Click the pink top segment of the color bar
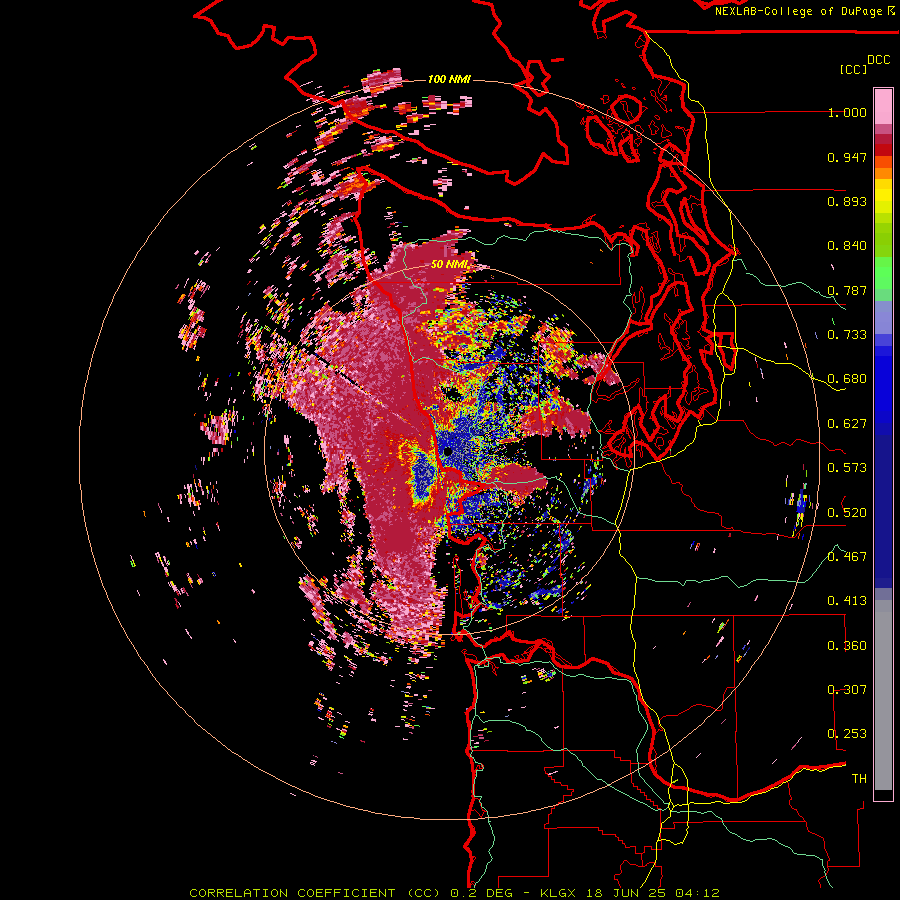Screen dimensions: 900x900 pyautogui.click(x=883, y=106)
